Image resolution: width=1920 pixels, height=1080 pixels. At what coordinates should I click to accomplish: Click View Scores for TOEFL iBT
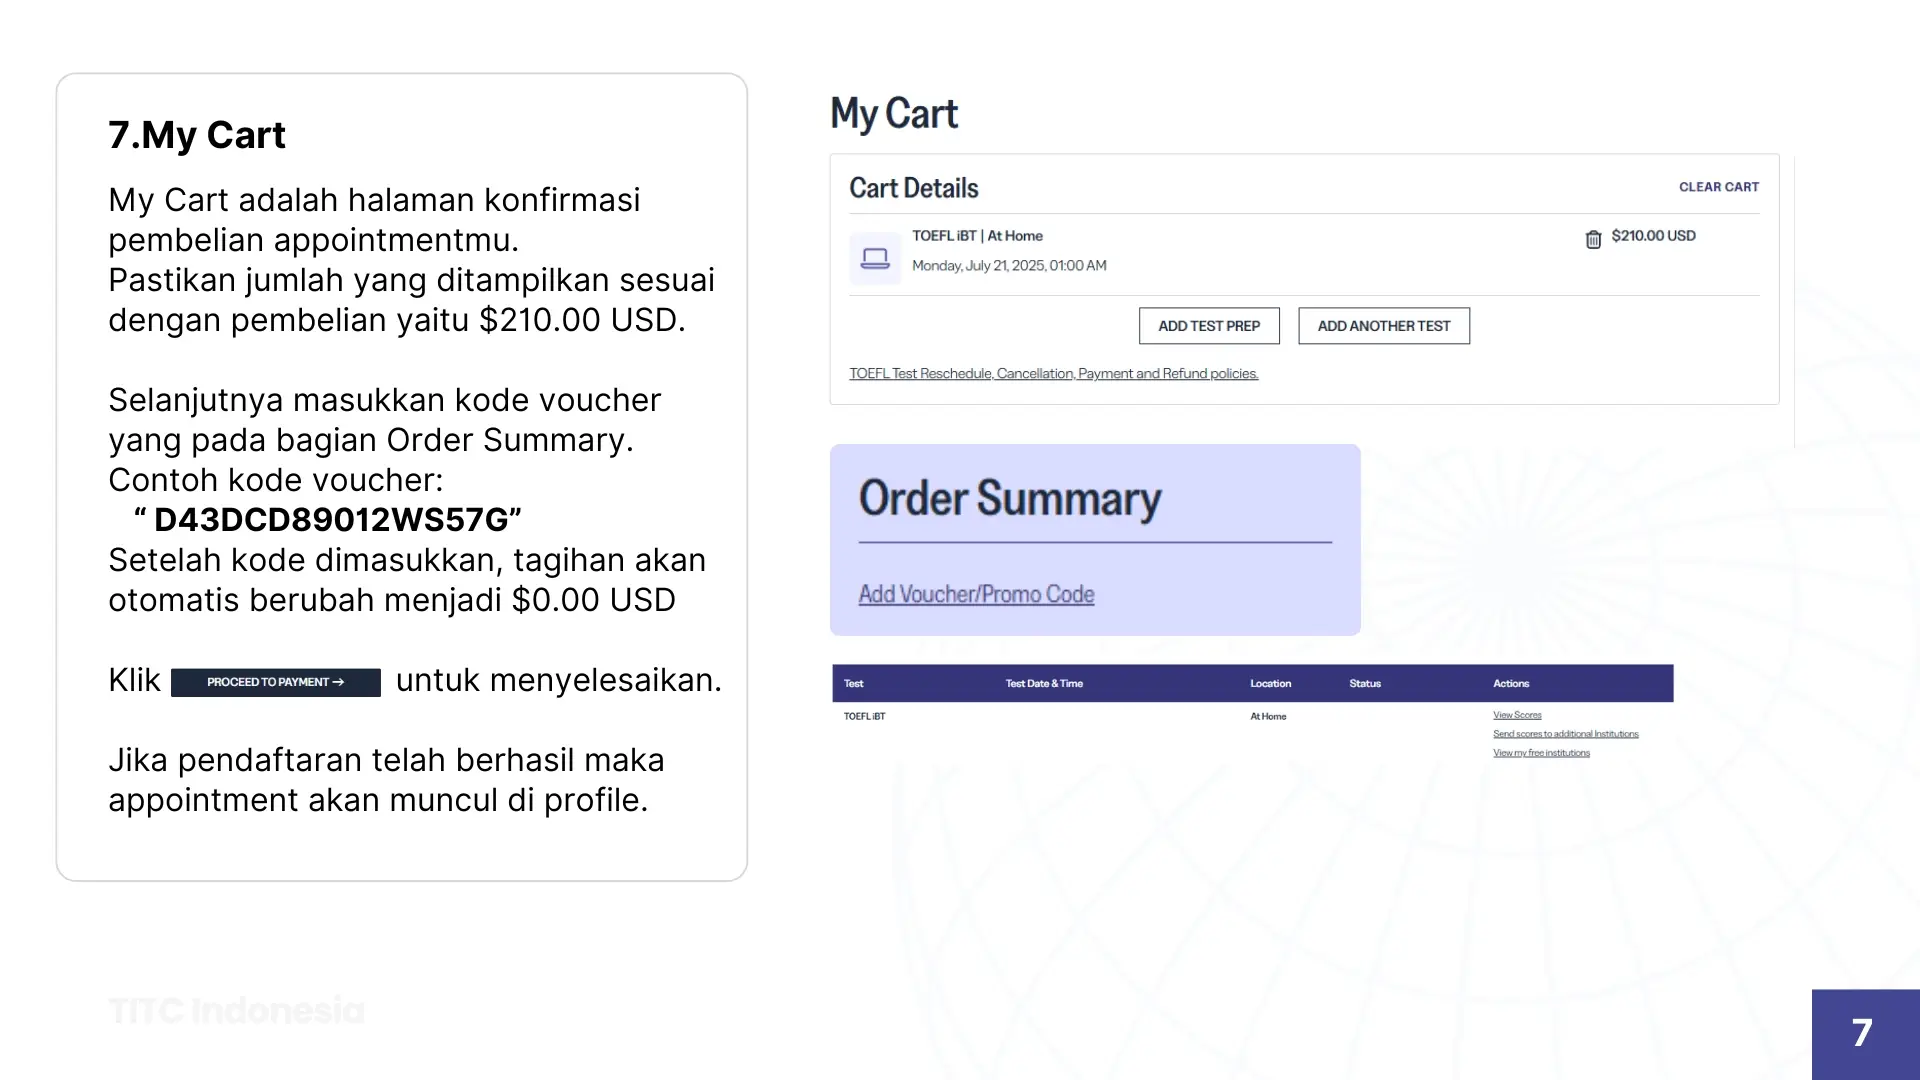1516,715
